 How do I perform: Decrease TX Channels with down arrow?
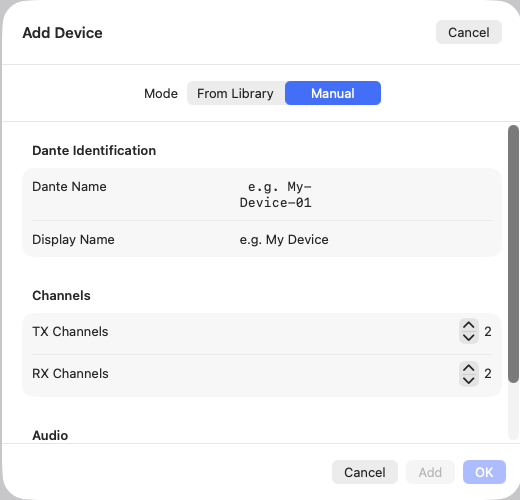469,338
